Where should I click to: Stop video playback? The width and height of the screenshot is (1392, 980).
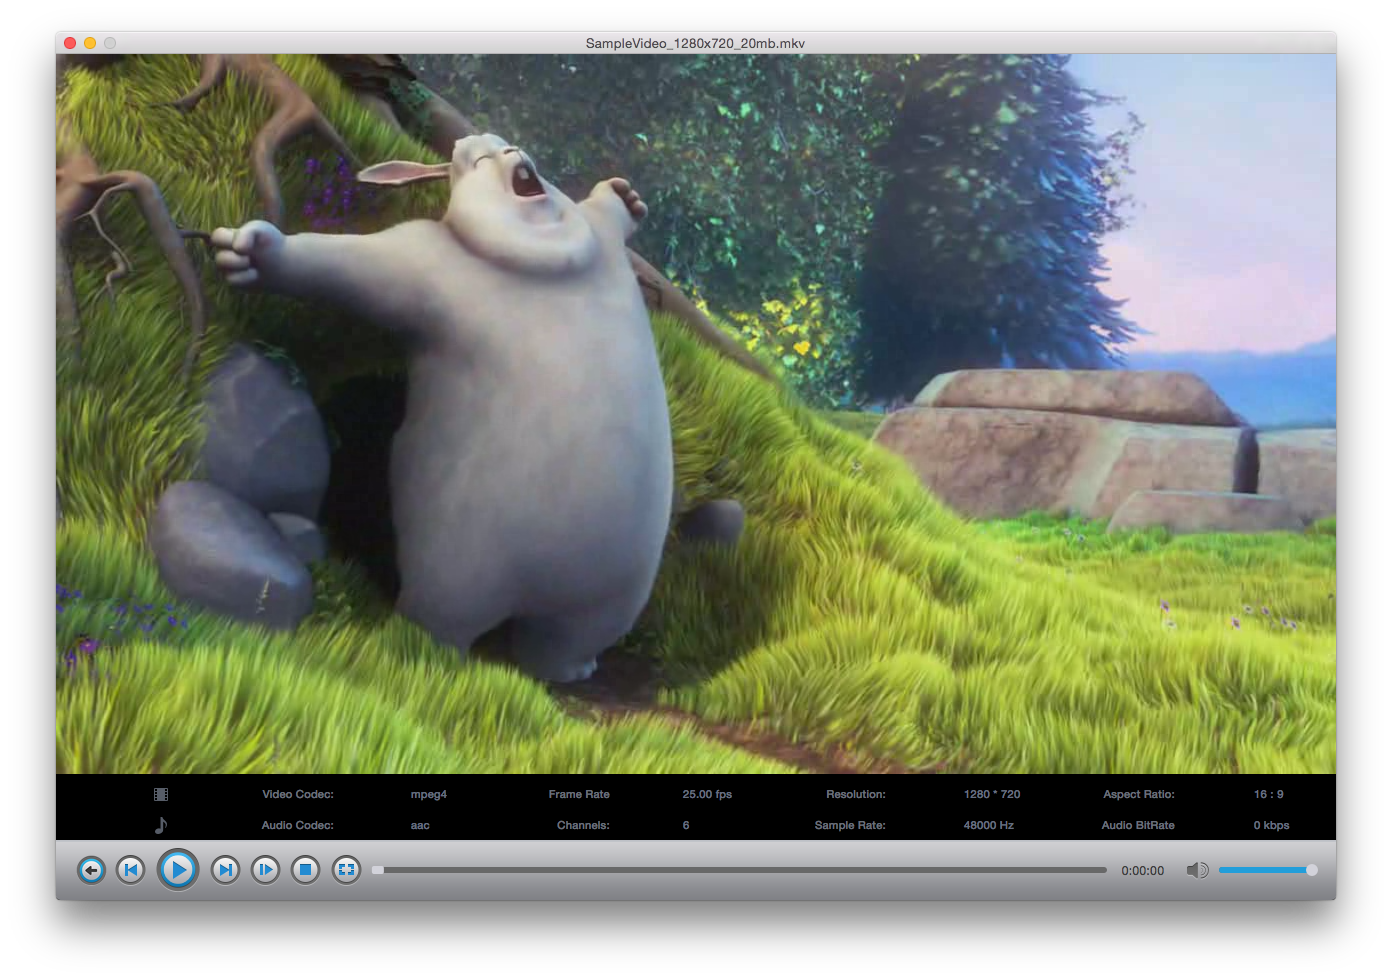tap(306, 870)
